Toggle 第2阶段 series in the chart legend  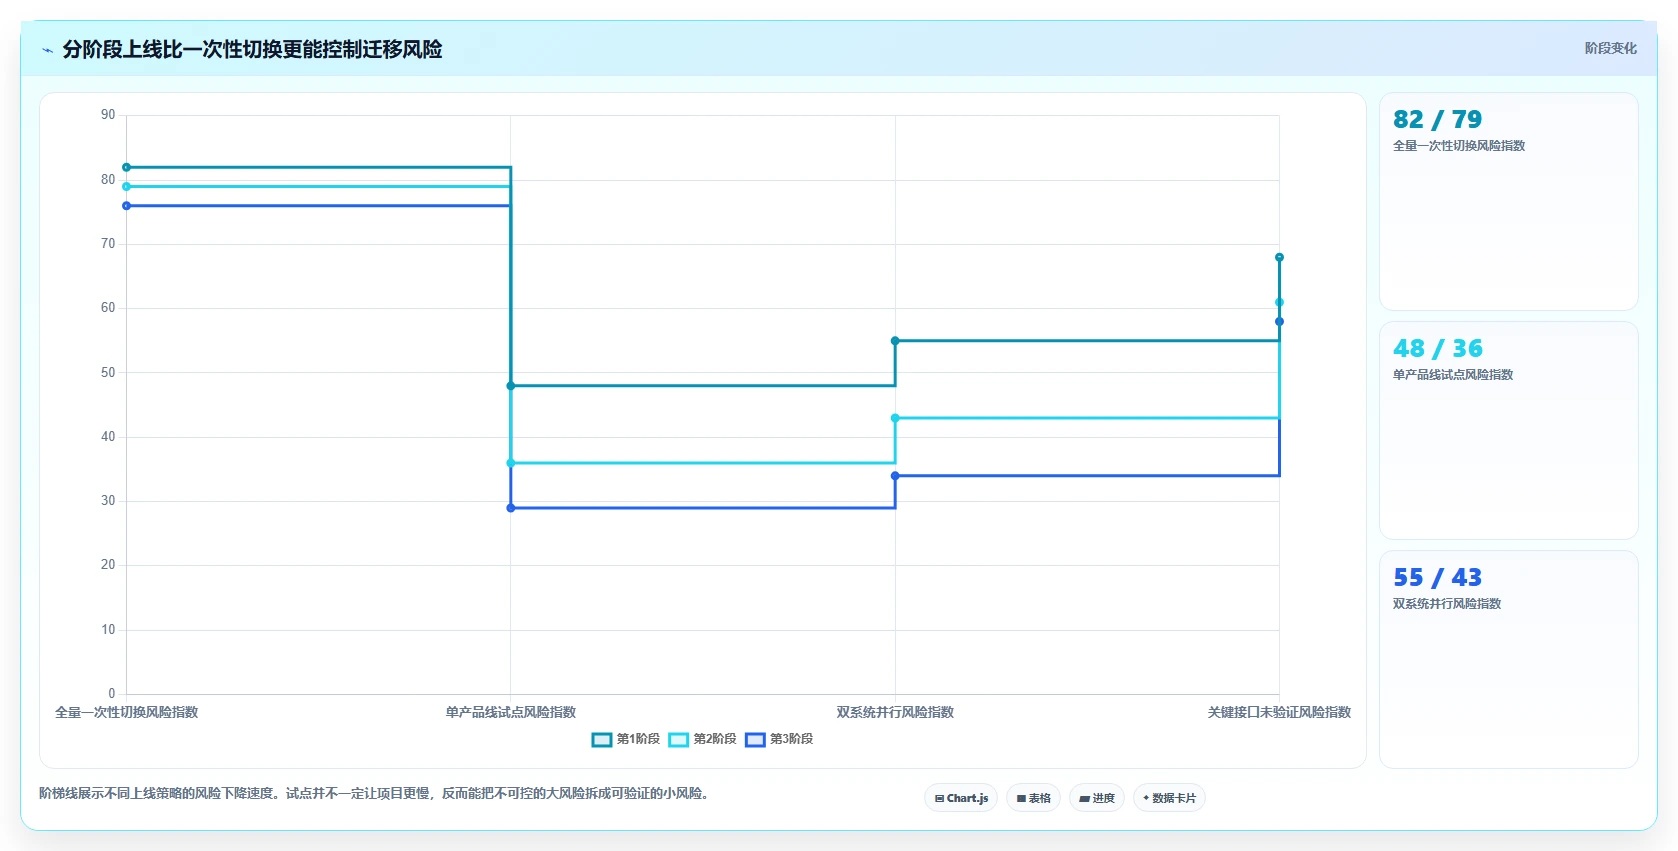(x=703, y=739)
